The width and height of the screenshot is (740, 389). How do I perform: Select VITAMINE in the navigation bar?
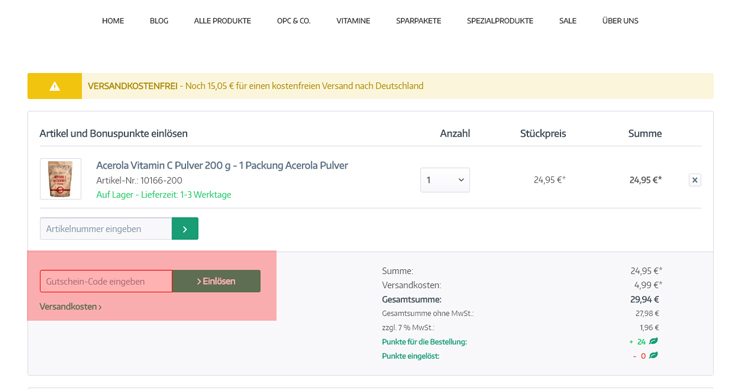click(353, 21)
